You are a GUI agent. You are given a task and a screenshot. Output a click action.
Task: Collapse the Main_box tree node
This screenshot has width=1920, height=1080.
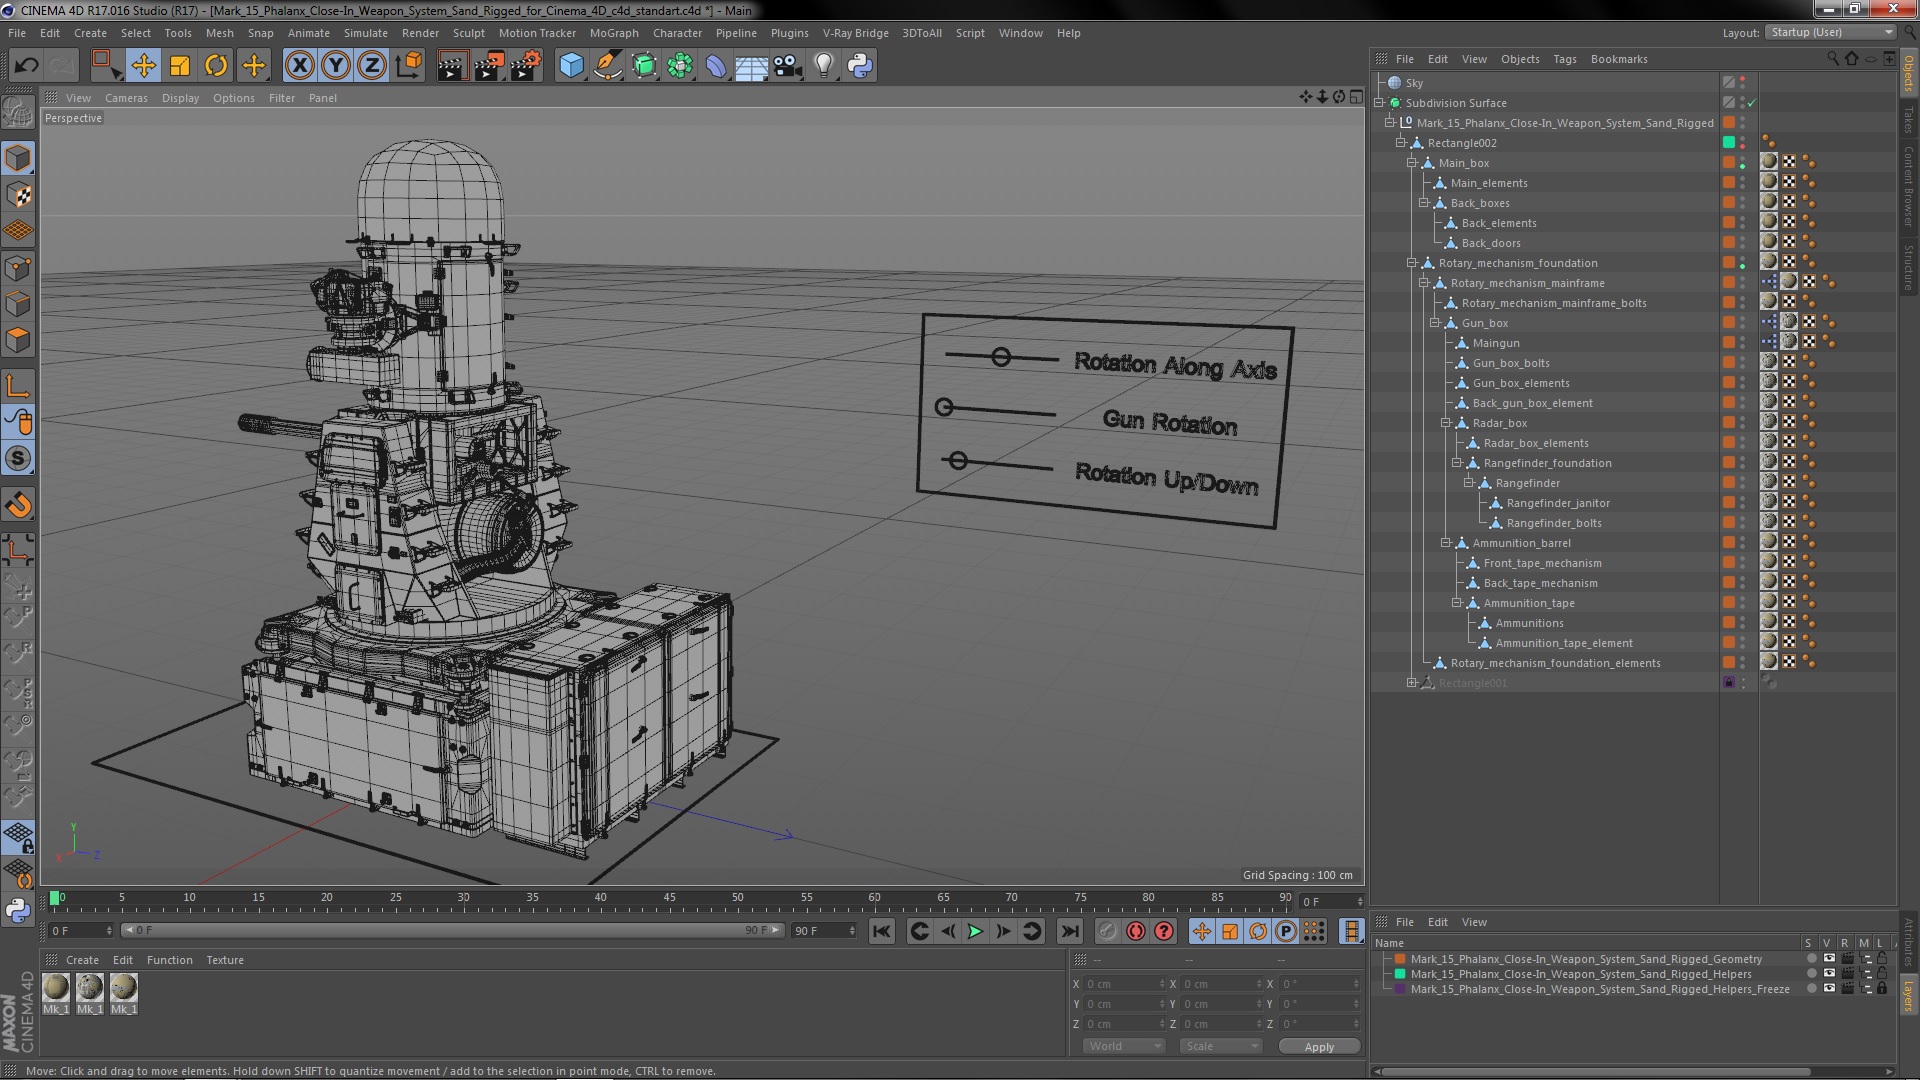pos(1411,163)
